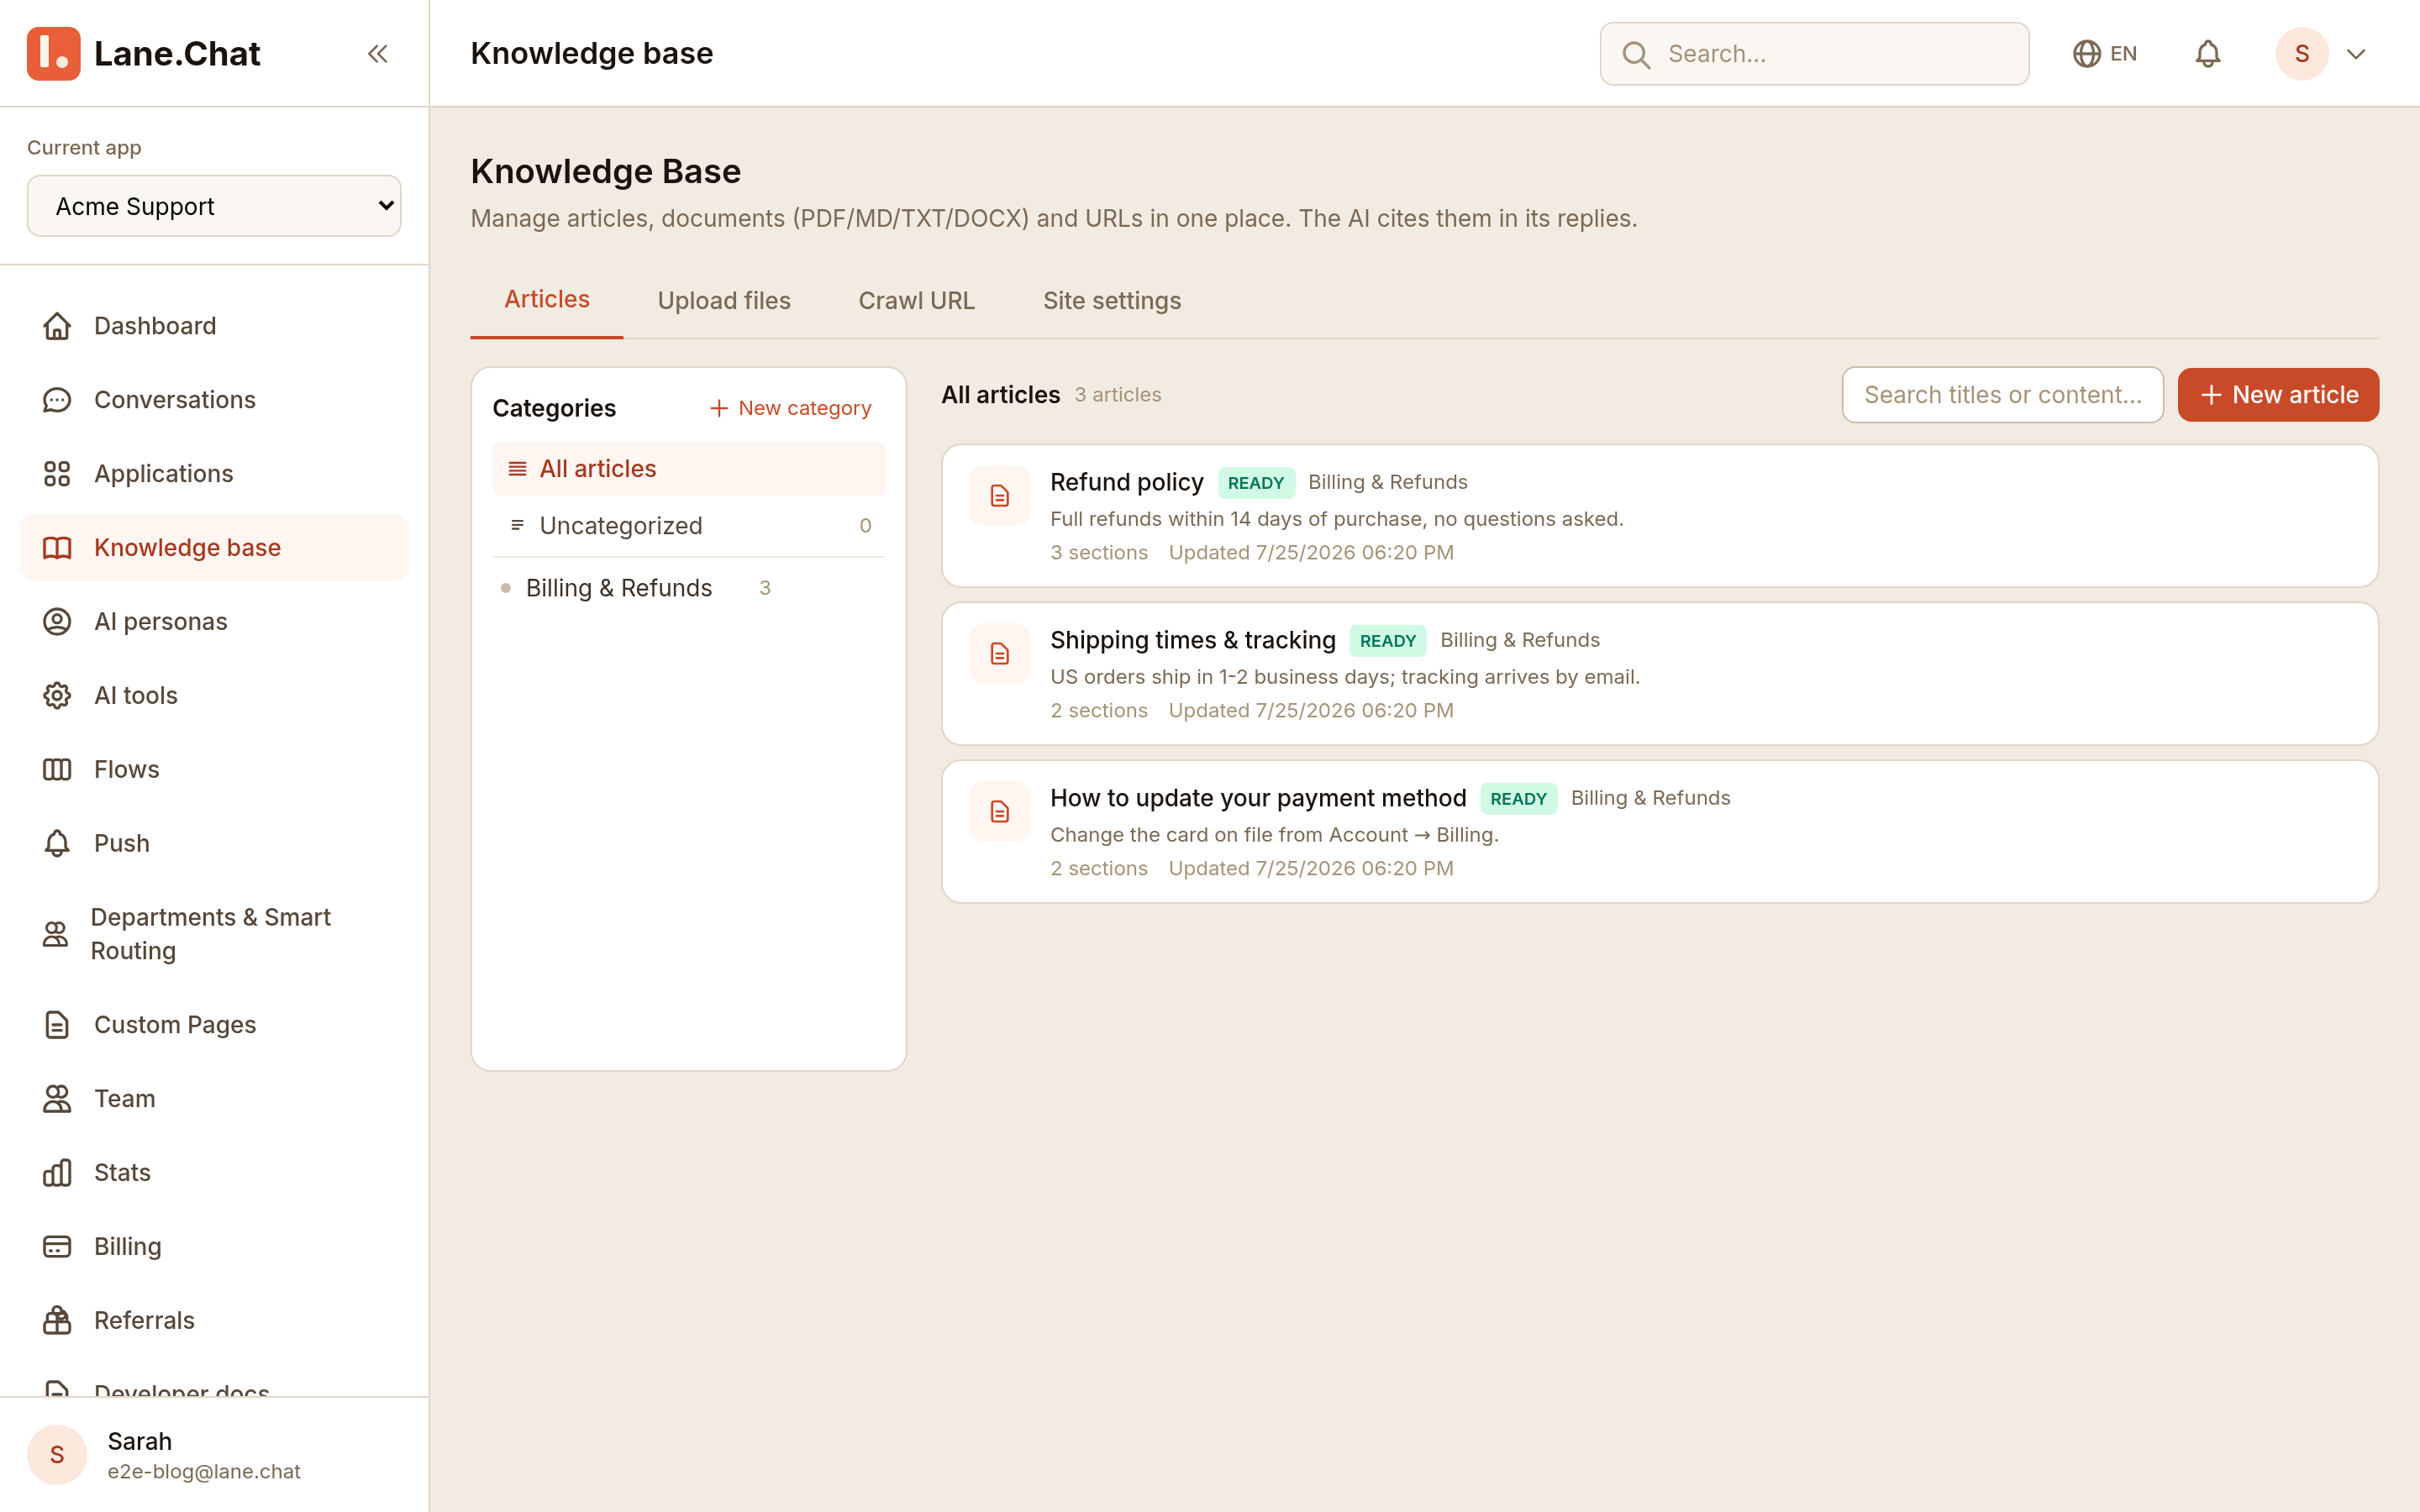Click the READY badge on payment method article
The image size is (2420, 1512).
coord(1518,799)
